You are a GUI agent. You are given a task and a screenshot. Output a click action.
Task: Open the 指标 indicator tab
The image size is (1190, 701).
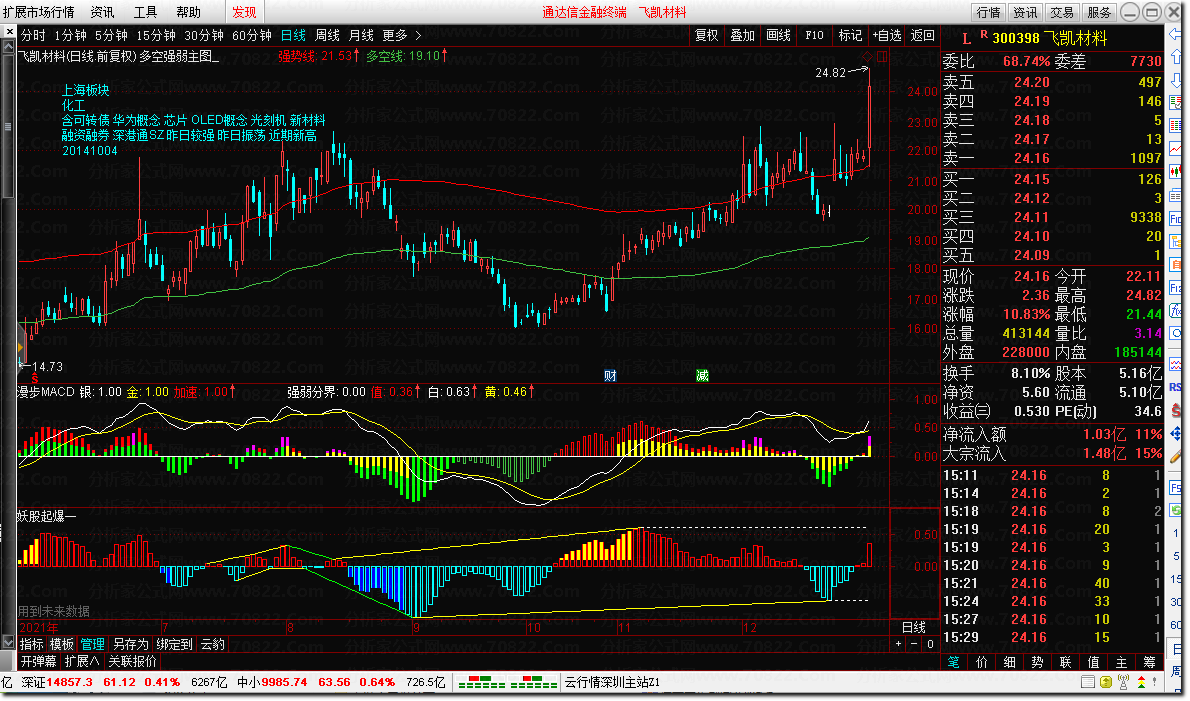point(32,644)
